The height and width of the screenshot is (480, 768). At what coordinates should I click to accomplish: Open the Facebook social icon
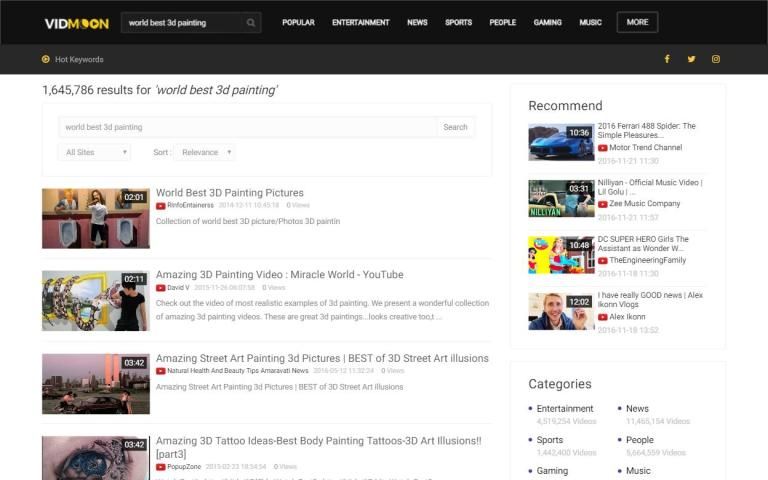pos(667,59)
